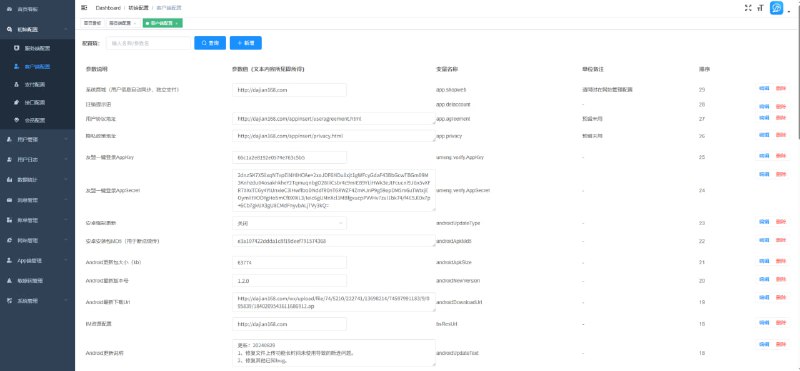Click the blue search (查询) button

[210, 43]
